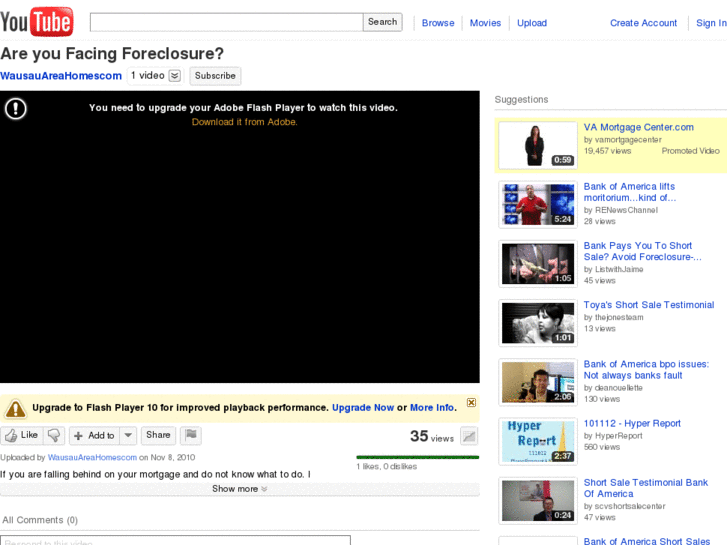
Task: Click the Add to button
Action: 95,435
